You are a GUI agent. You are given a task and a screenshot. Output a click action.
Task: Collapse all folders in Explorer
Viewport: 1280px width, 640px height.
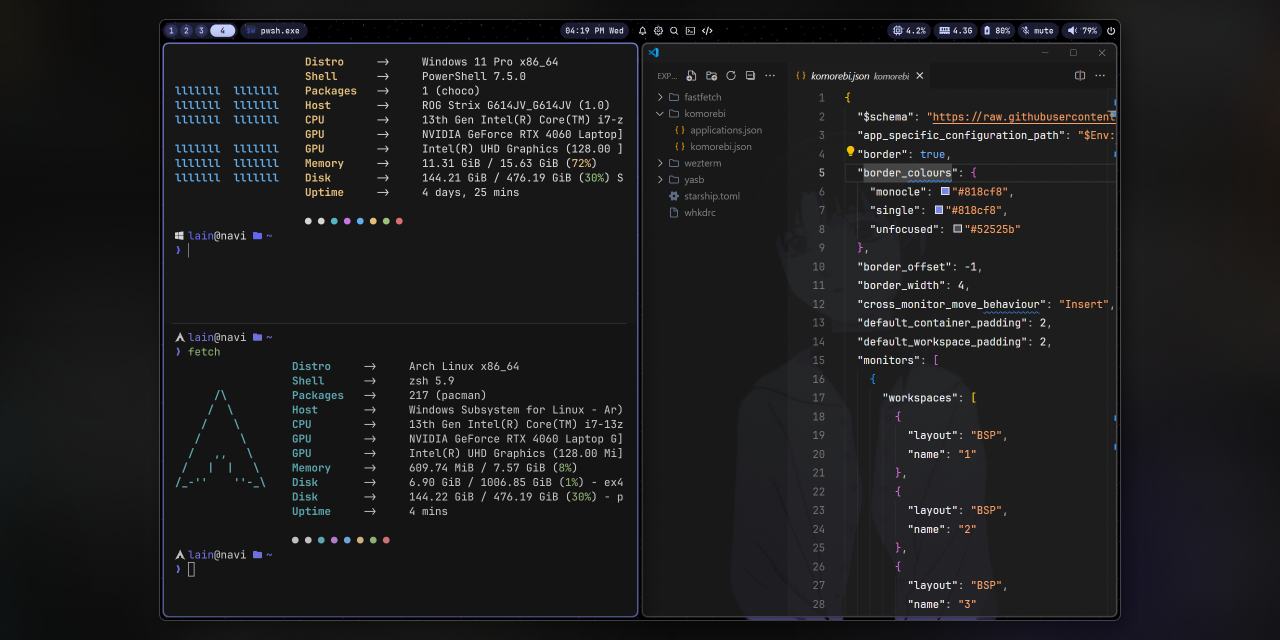(x=750, y=76)
